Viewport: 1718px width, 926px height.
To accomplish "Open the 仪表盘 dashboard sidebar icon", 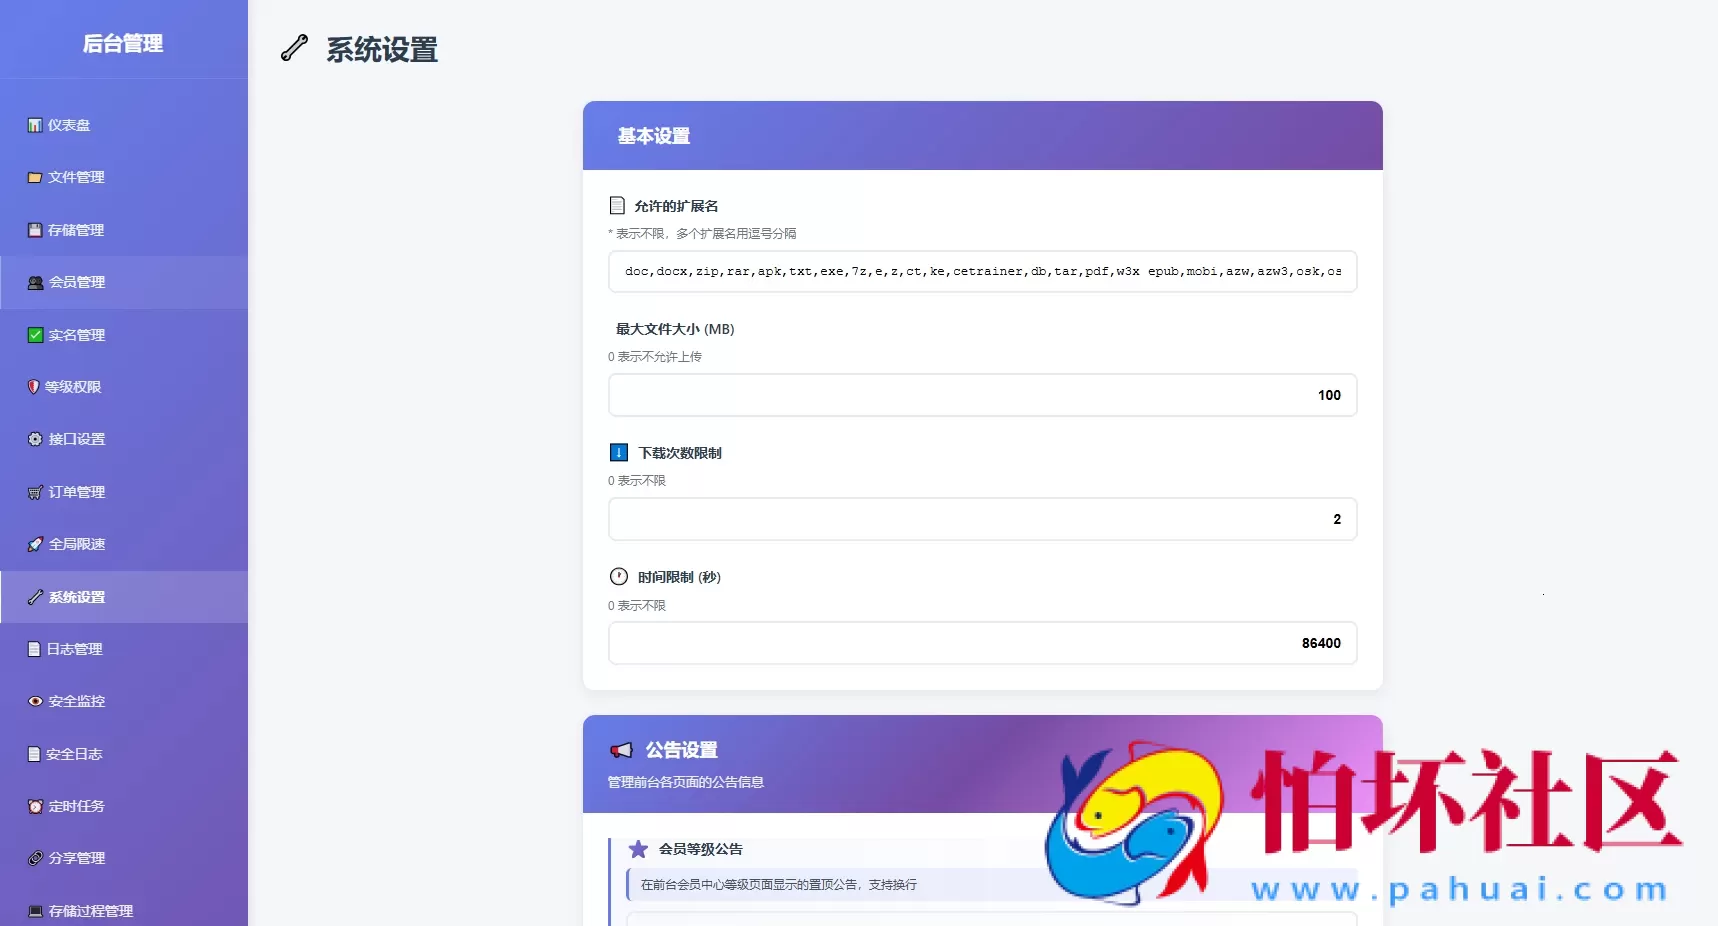I will tap(33, 124).
